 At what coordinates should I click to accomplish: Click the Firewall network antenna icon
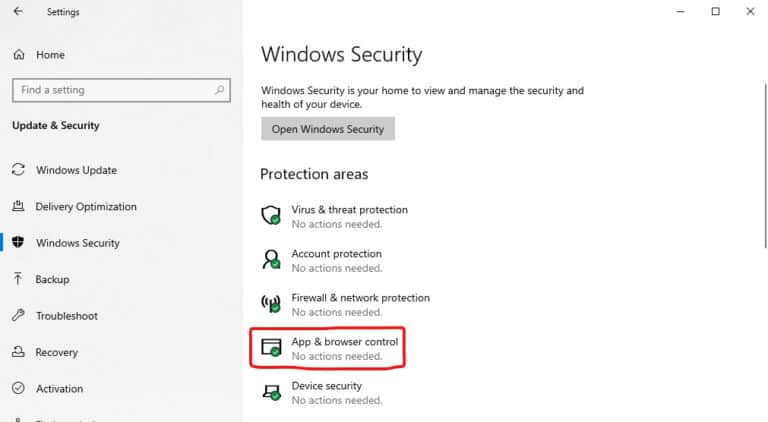click(x=271, y=304)
